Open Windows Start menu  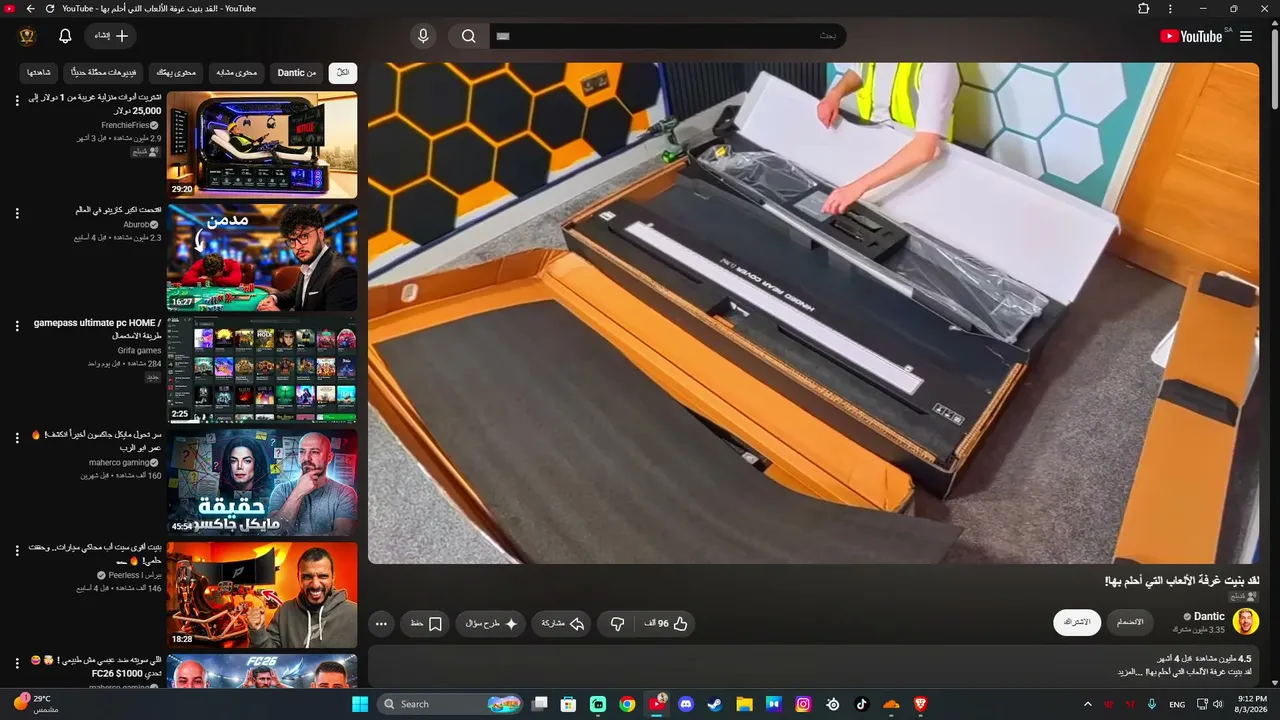tap(360, 704)
